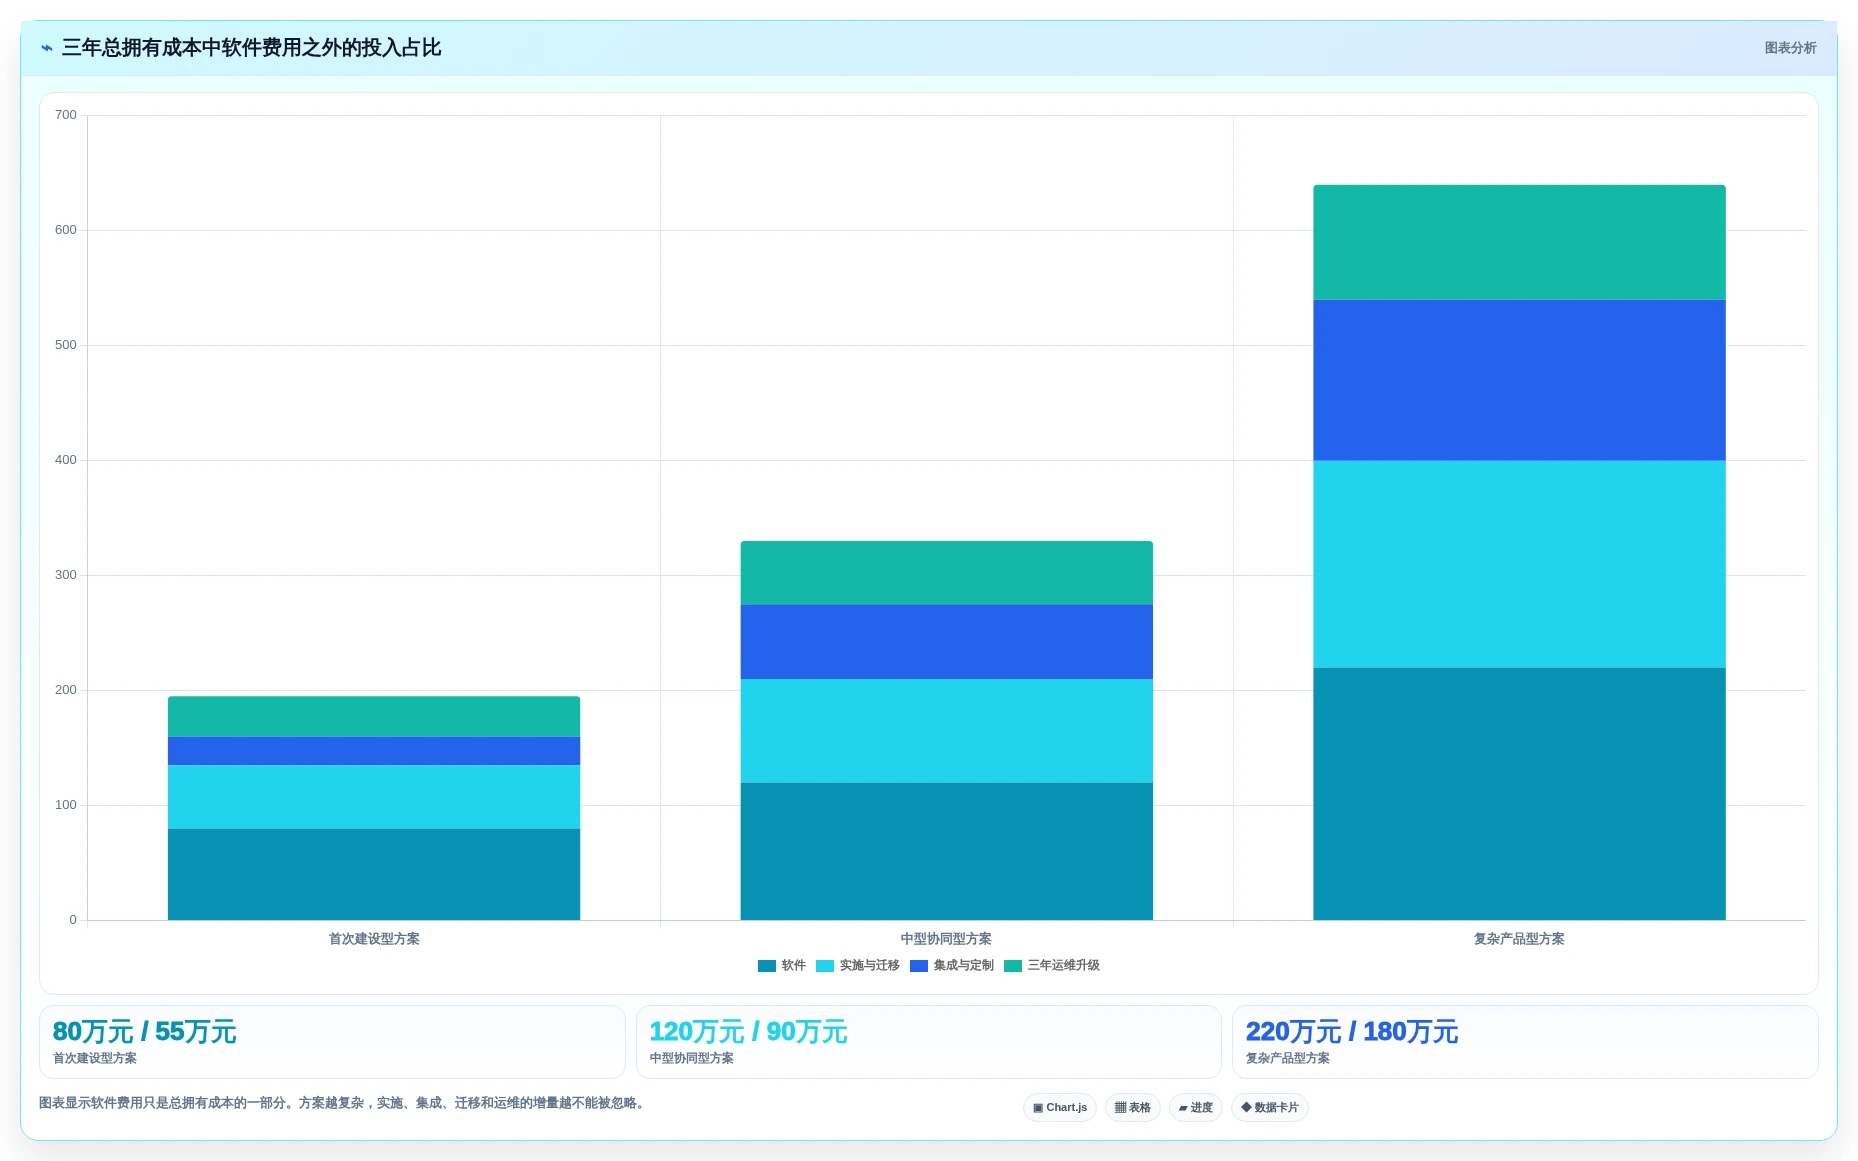Screen dimensions: 1858x1161
Task: Click 三年运维升级 segment of 中型协同型方案 bar
Action: (x=947, y=573)
